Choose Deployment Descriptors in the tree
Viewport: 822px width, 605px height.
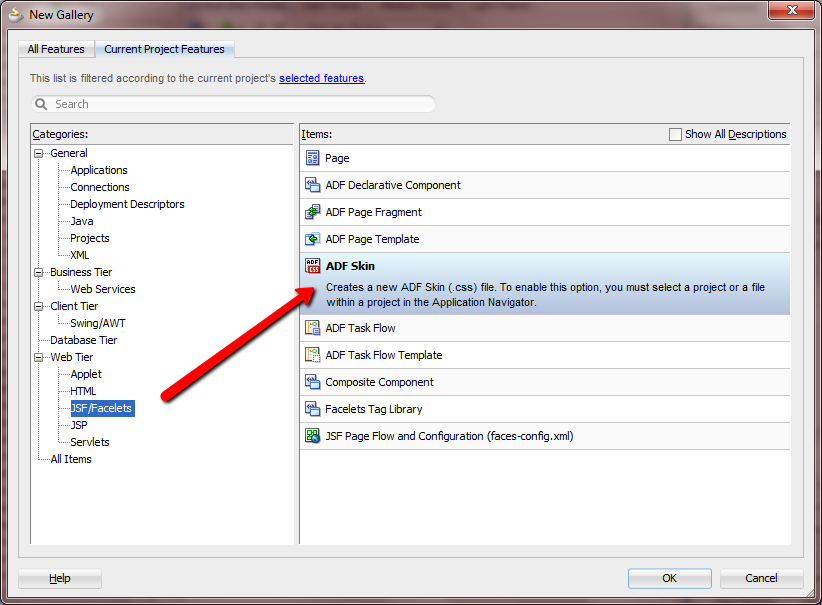[127, 204]
